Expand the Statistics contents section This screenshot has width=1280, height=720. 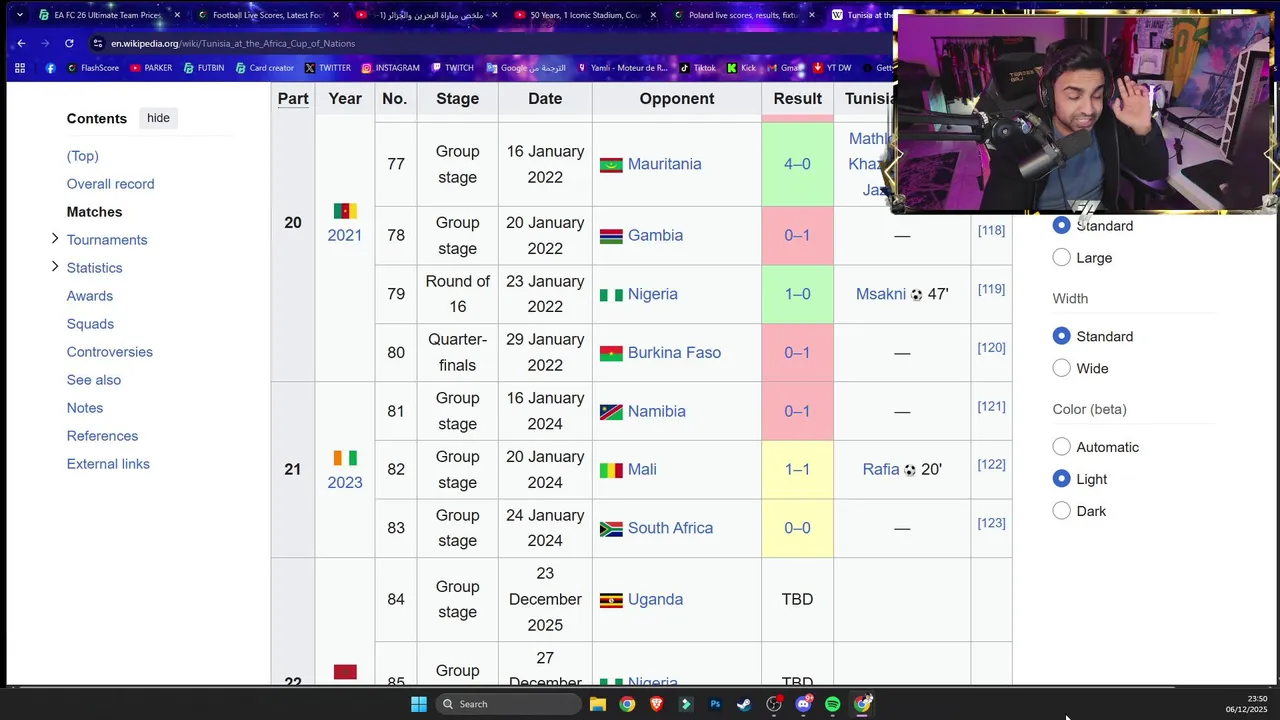tap(55, 267)
